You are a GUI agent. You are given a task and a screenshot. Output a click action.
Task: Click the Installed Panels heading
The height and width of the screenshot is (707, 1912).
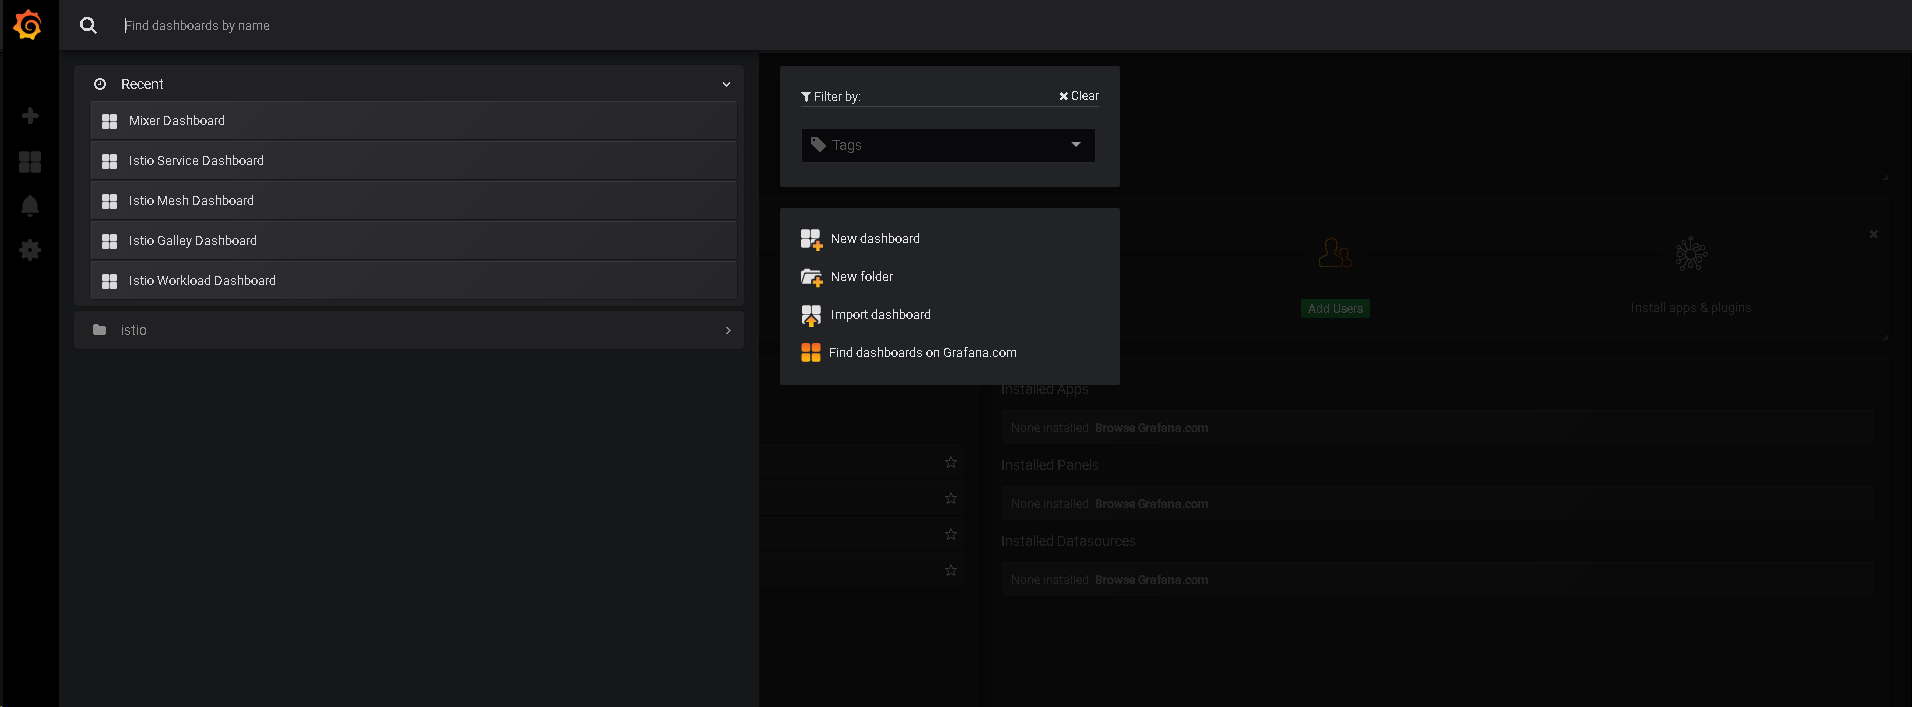point(1050,465)
